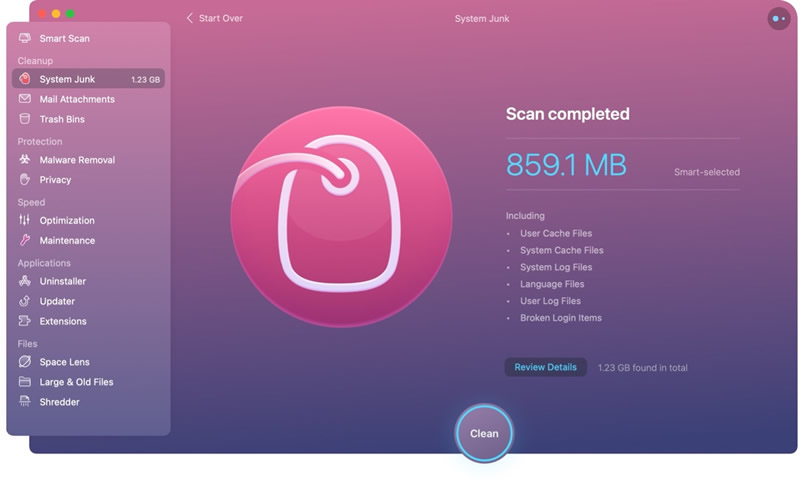This screenshot has height=487, width=800.
Task: Click the Speed section header
Action: [x=31, y=202]
